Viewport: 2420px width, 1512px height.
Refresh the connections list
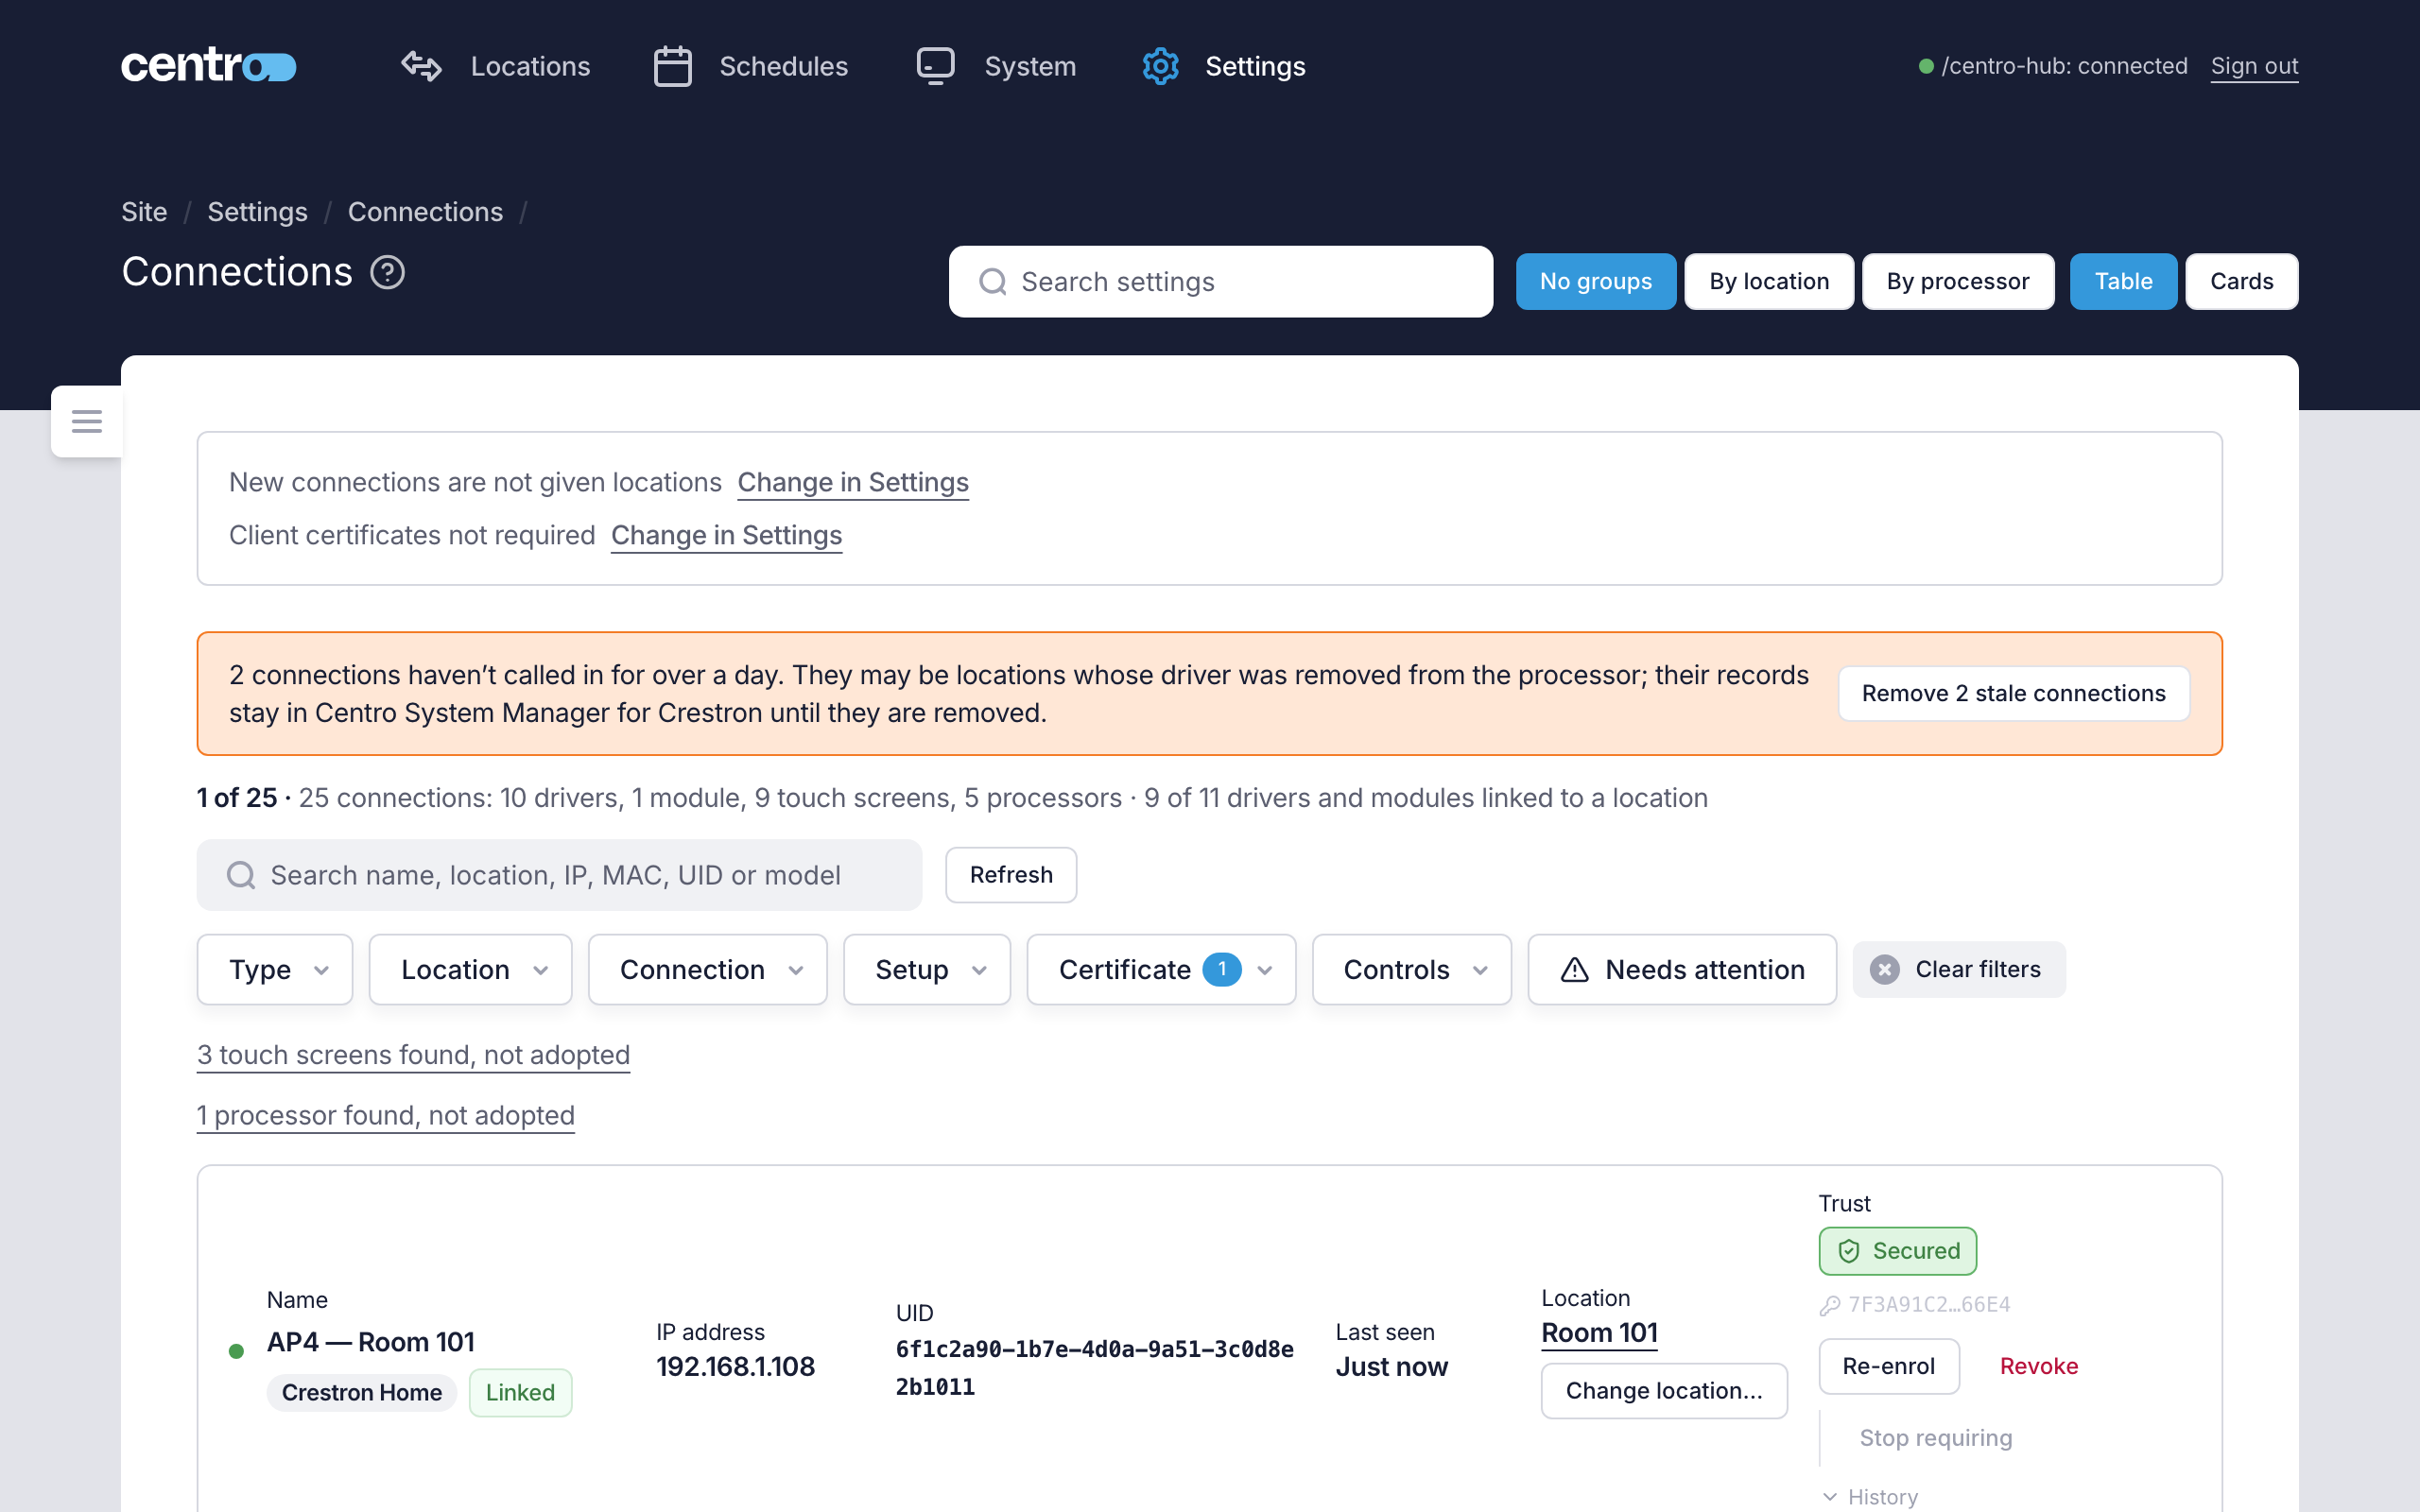click(1011, 875)
